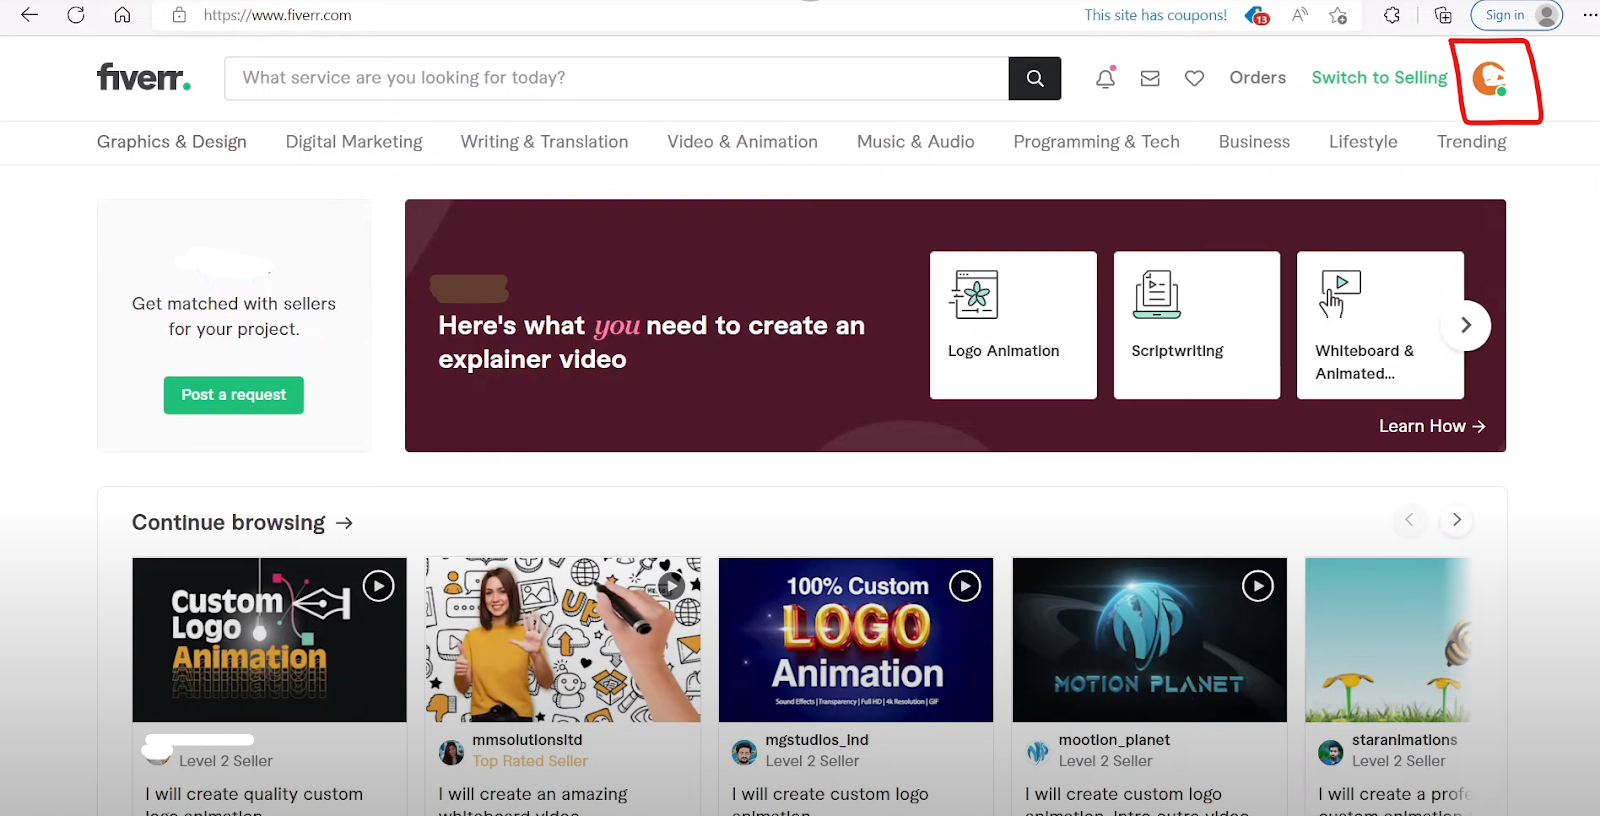Select the Logo Animation card icon
Image resolution: width=1600 pixels, height=816 pixels.
coord(975,295)
